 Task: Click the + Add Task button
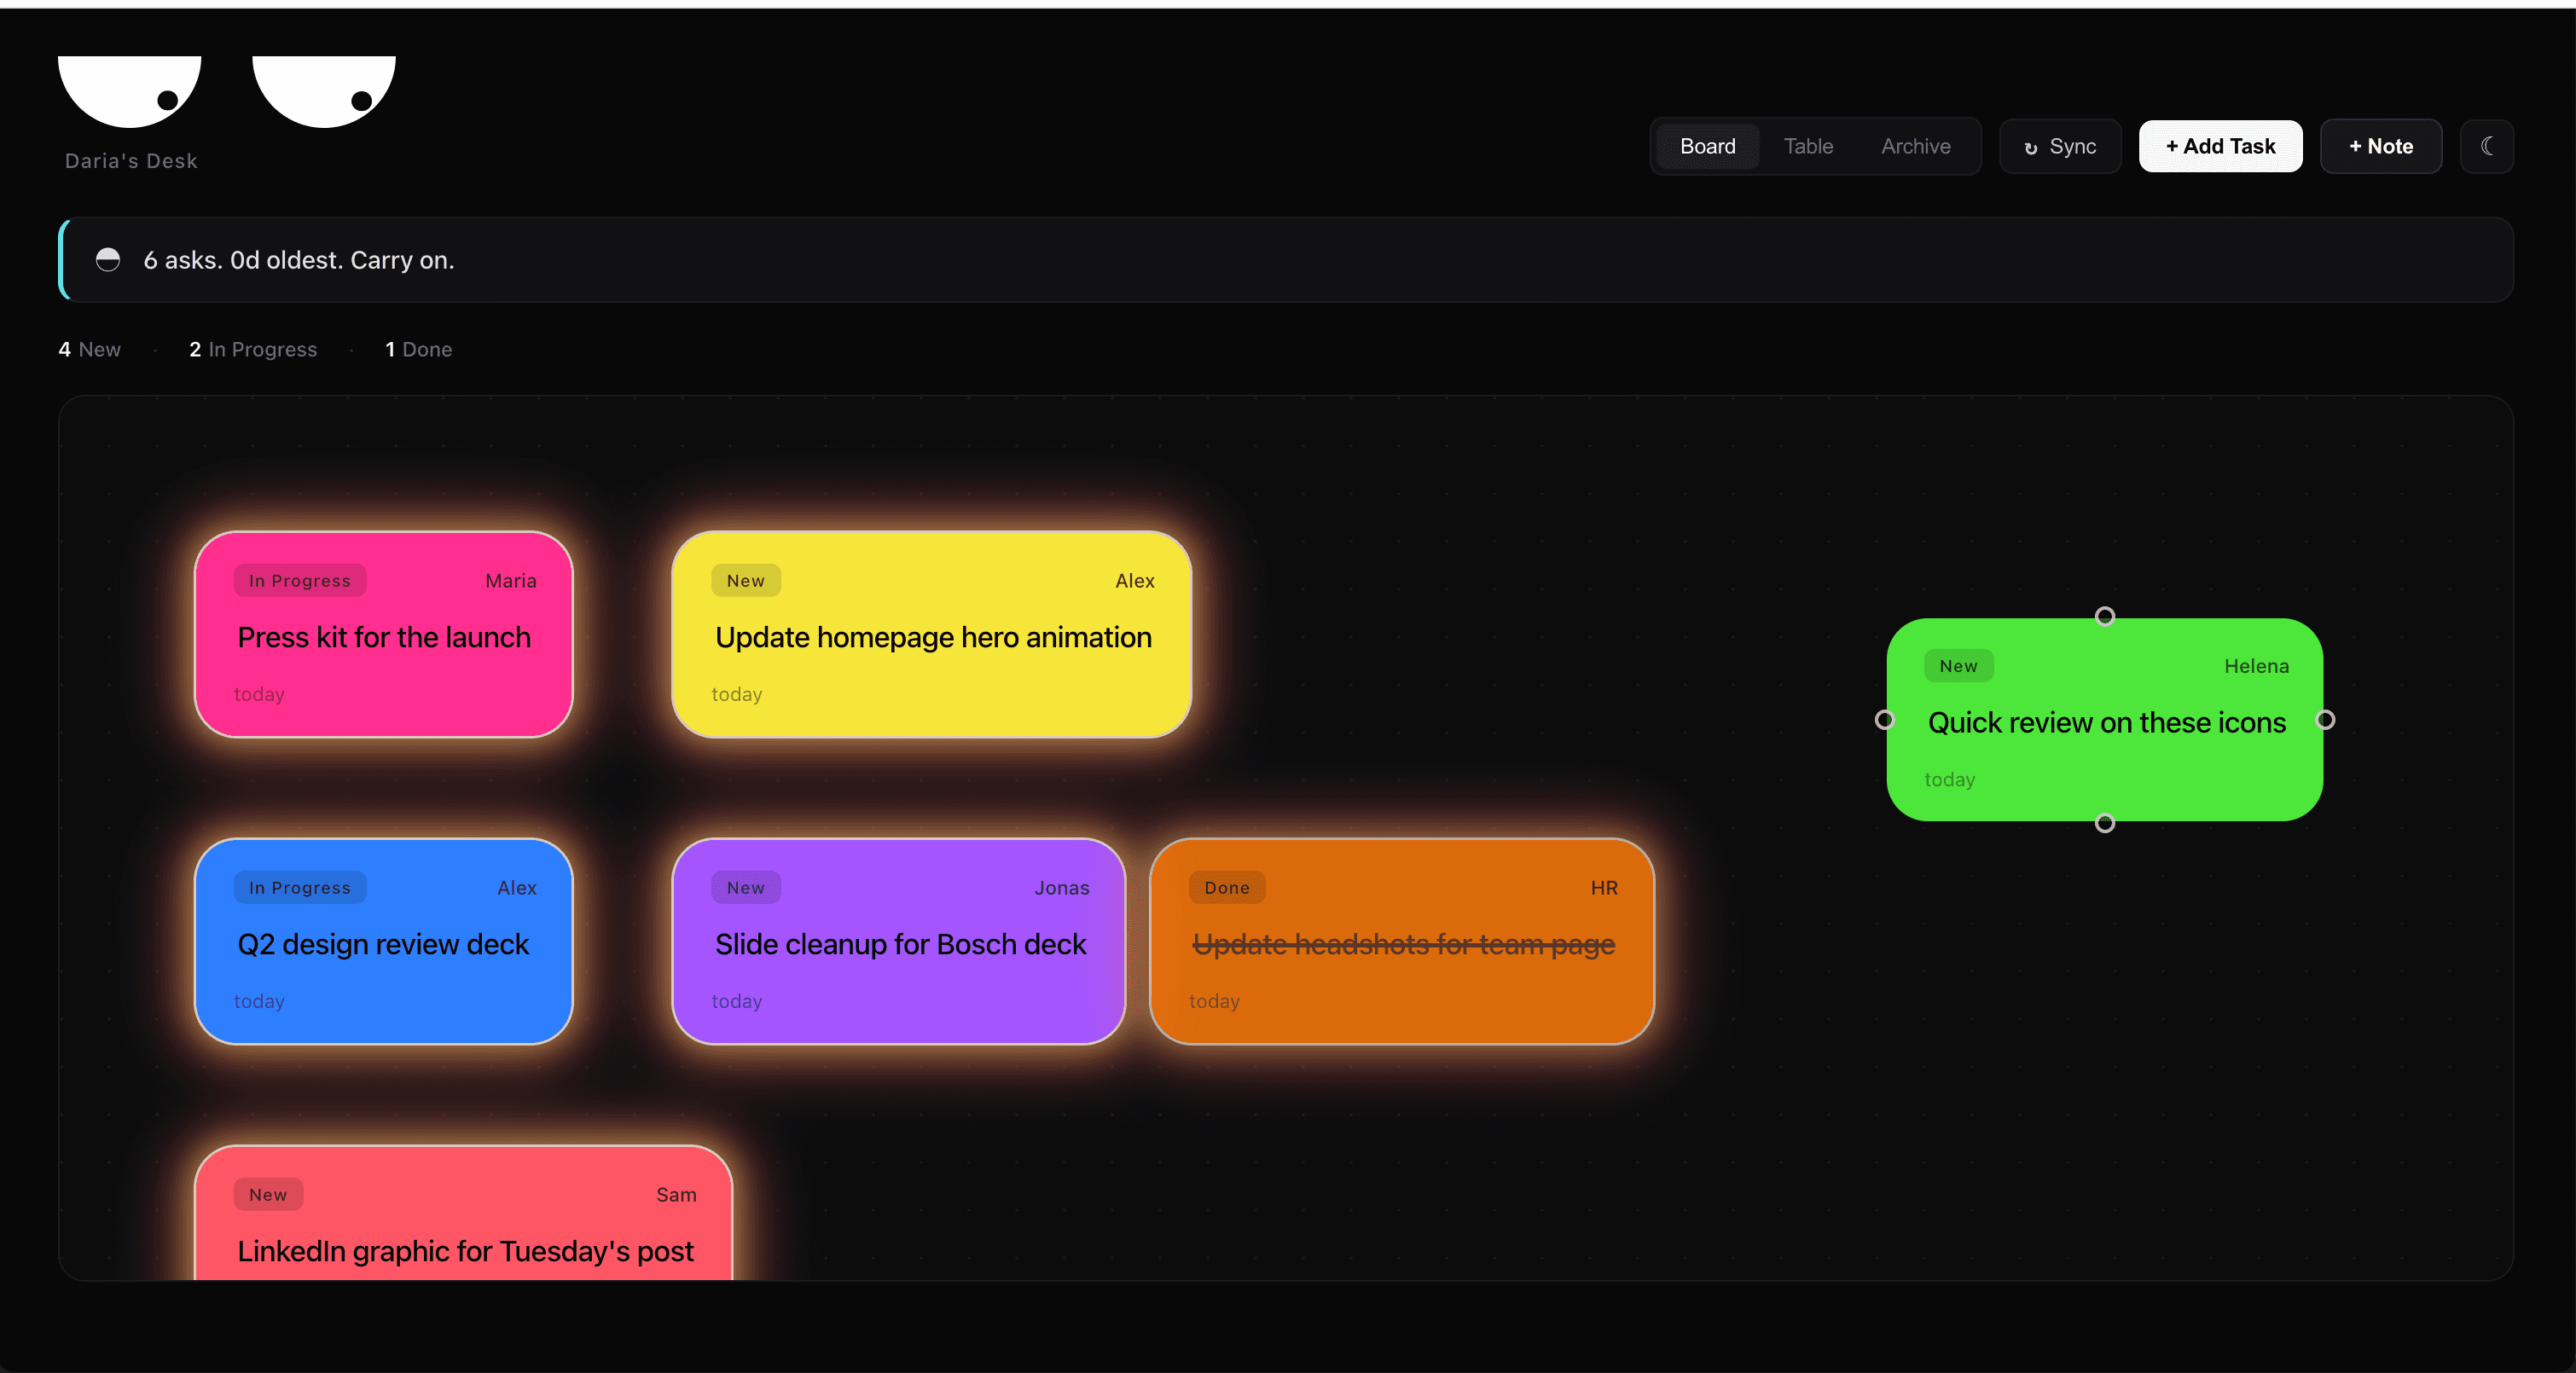click(2220, 146)
